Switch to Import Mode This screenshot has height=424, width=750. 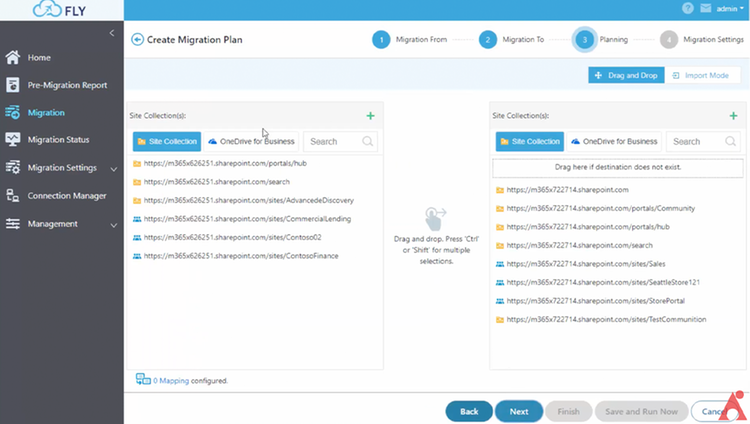coord(701,75)
